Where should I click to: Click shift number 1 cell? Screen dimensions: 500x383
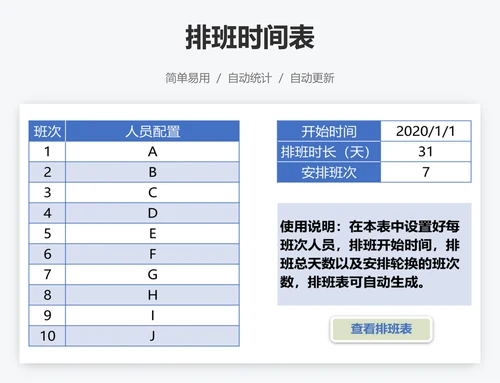(x=47, y=152)
